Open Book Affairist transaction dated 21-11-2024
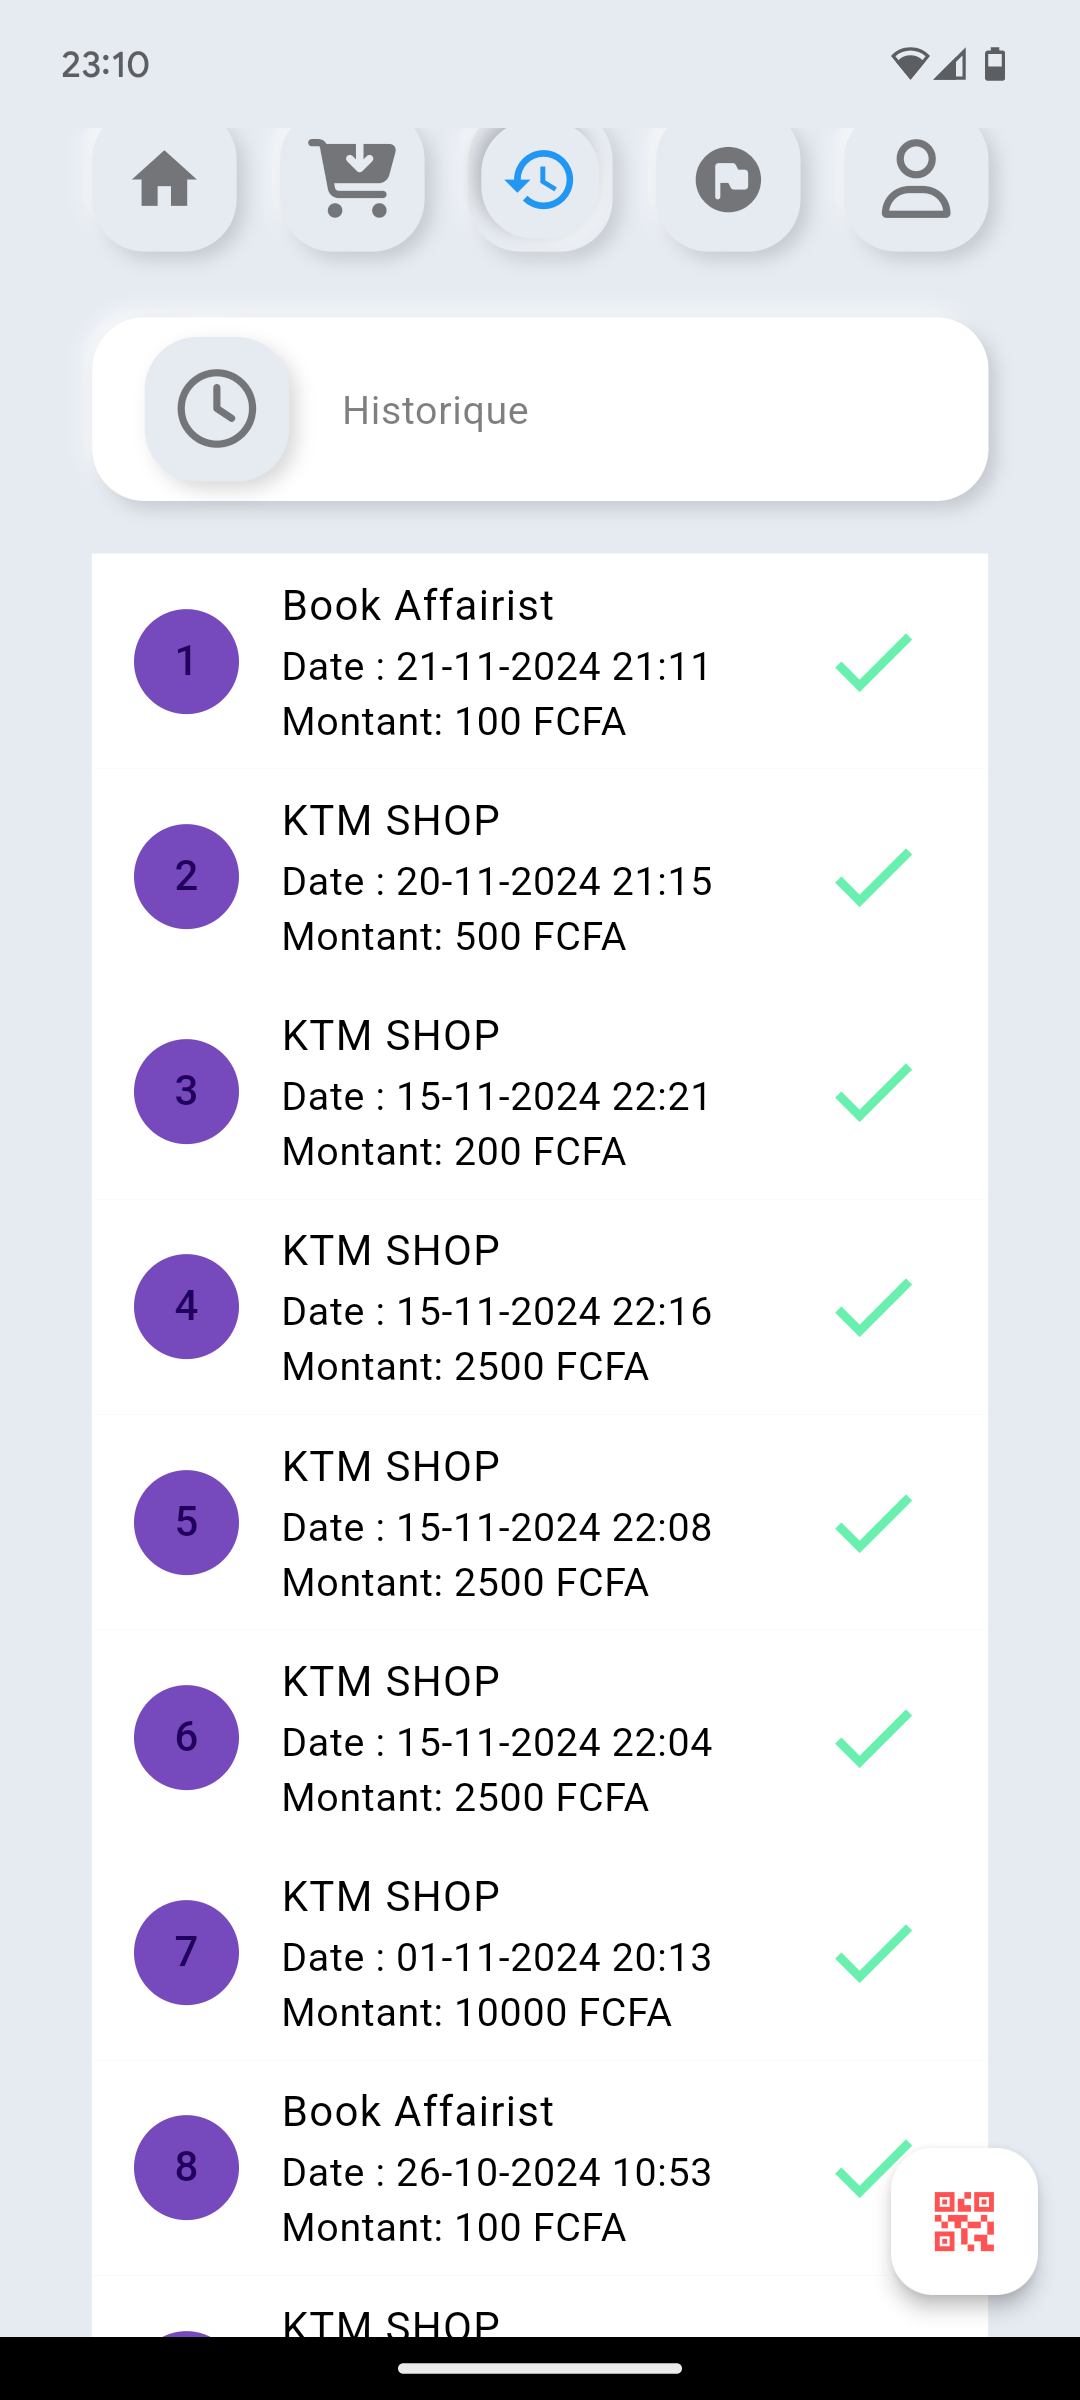Screen dimensions: 1080x2400 click(x=540, y=662)
